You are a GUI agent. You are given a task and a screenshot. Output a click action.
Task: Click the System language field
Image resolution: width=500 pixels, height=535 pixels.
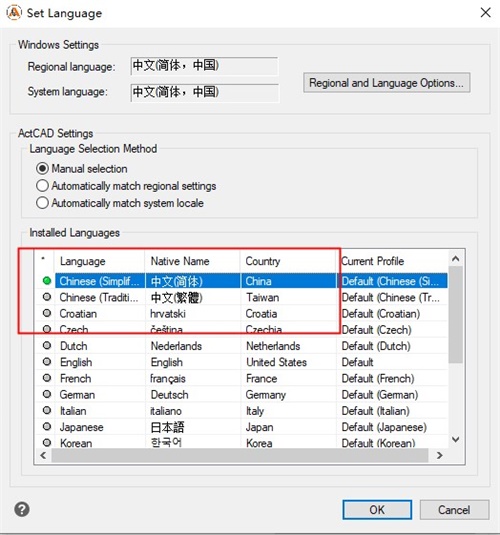coord(204,92)
